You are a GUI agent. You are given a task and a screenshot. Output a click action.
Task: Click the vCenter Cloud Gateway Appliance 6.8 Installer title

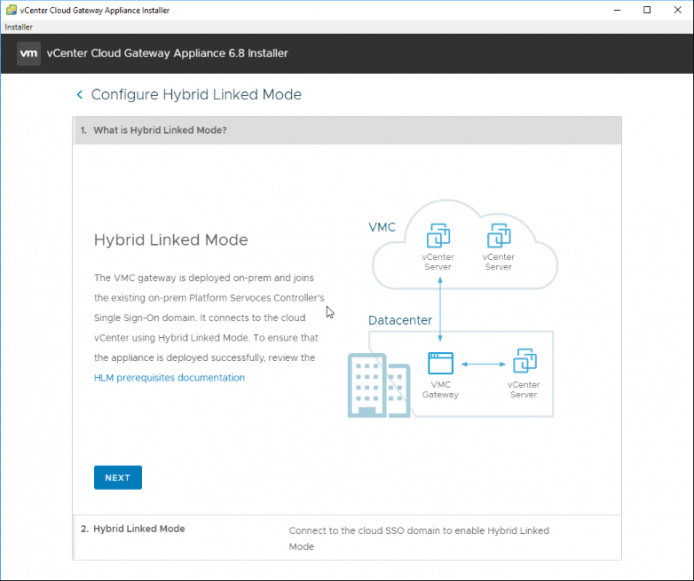(167, 54)
